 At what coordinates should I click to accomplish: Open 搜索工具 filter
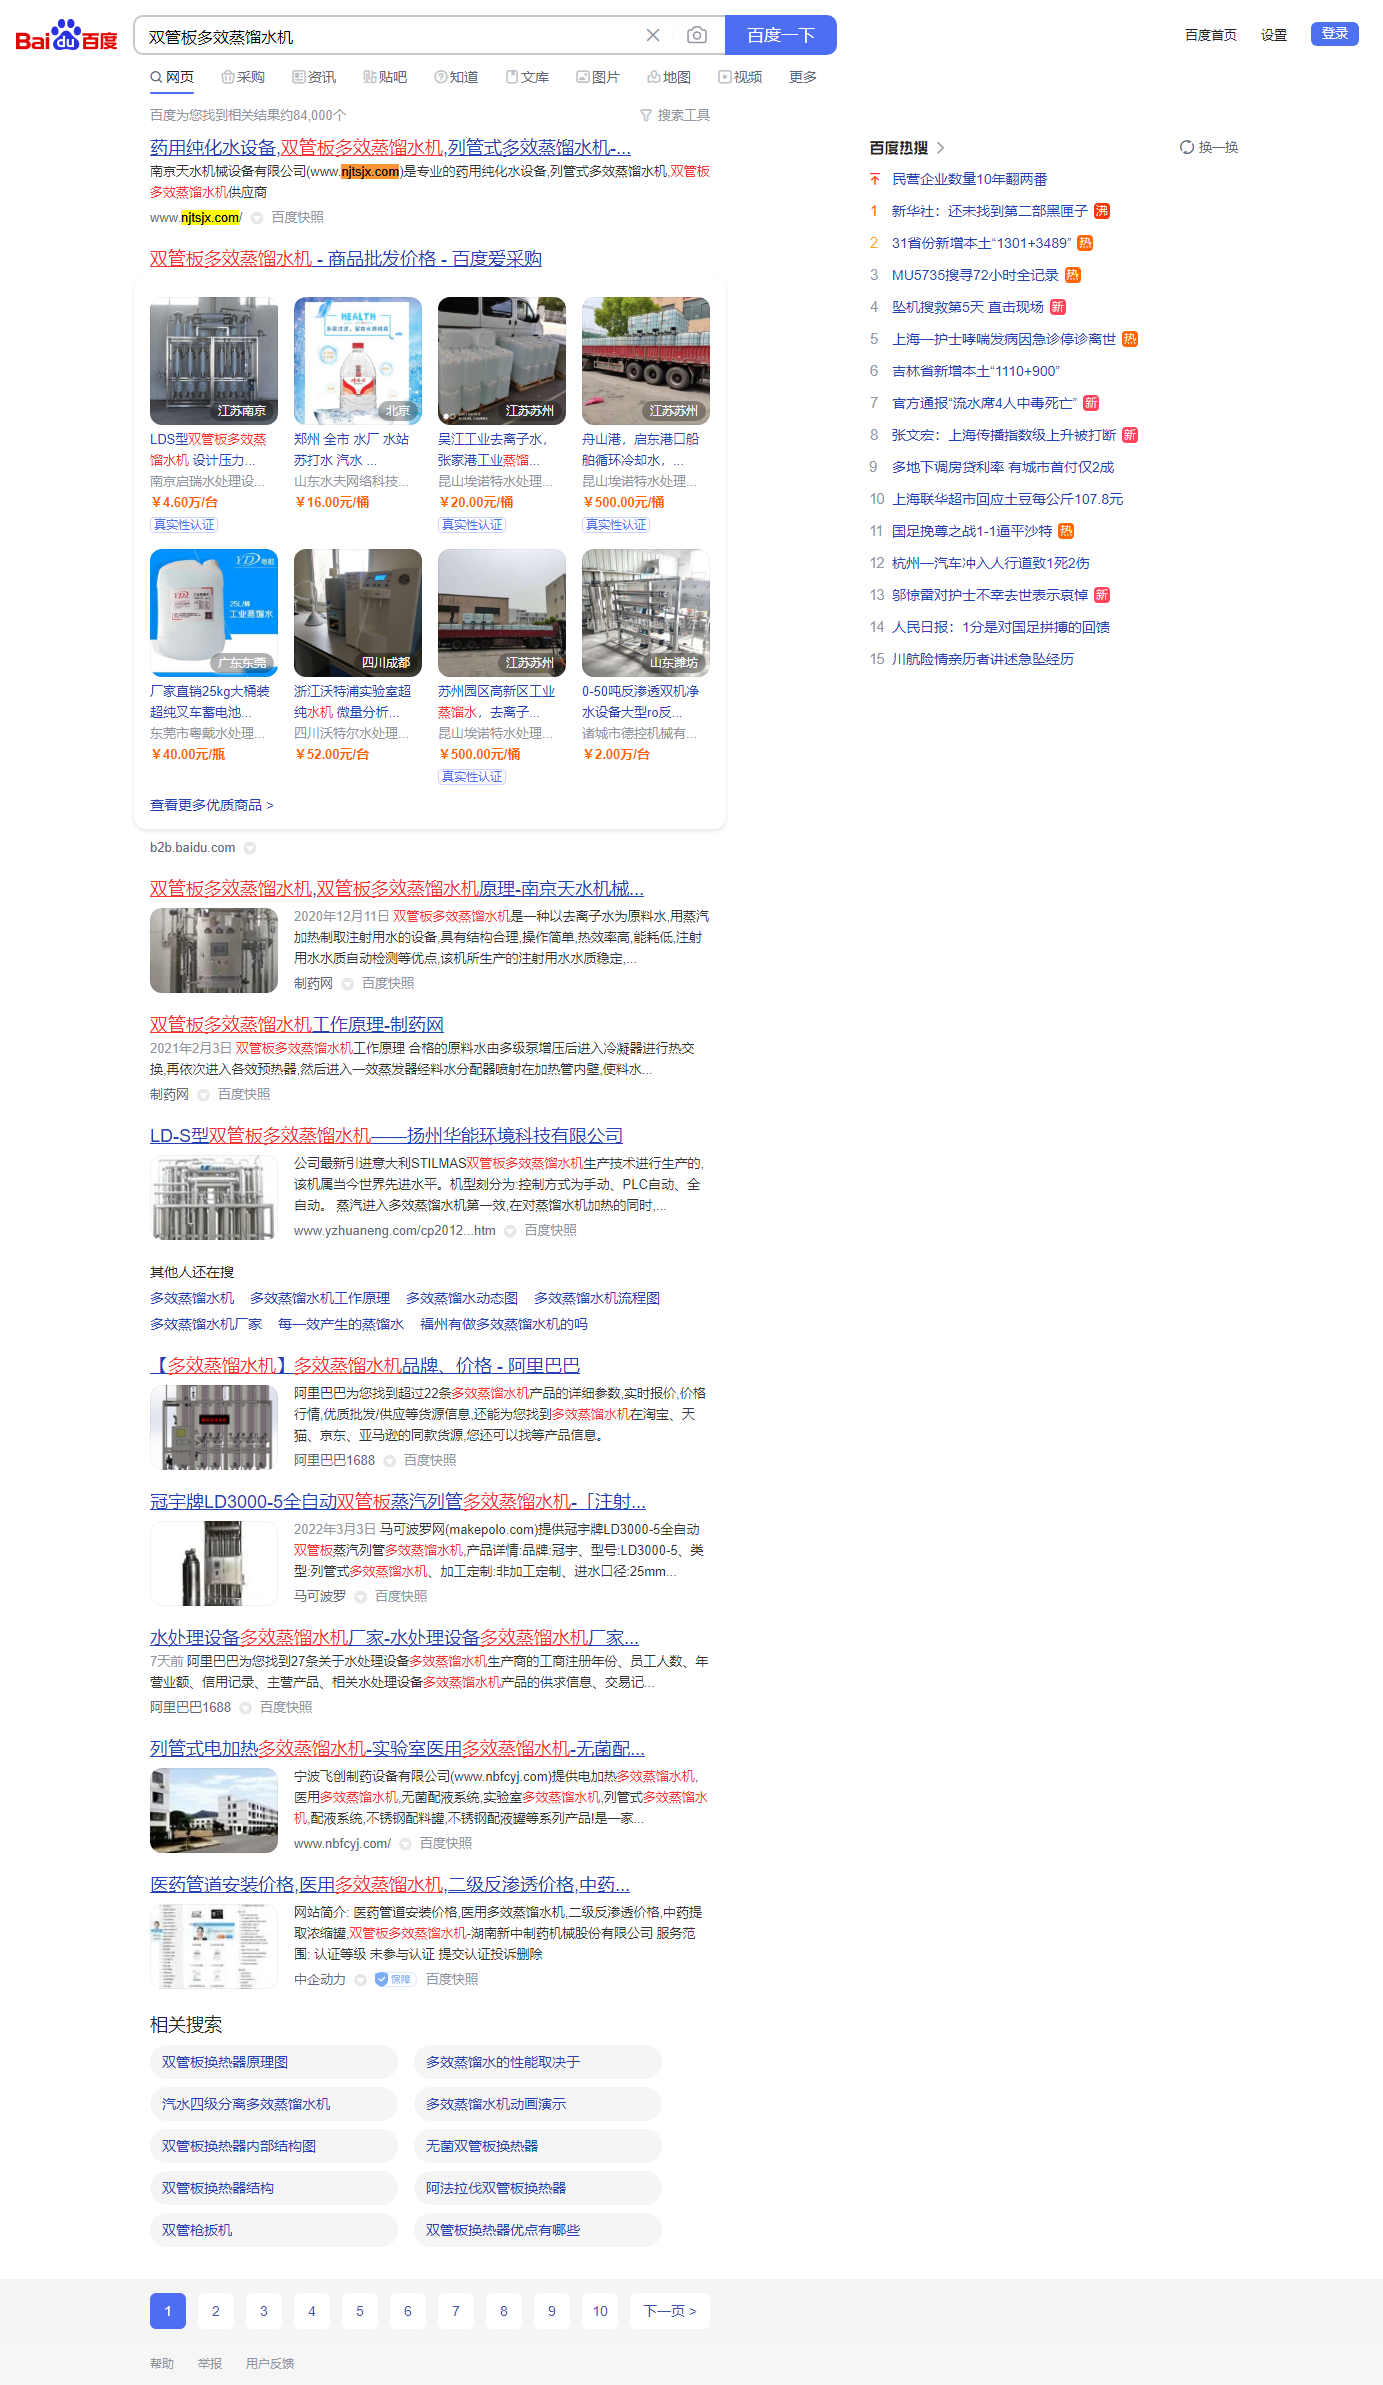[675, 115]
